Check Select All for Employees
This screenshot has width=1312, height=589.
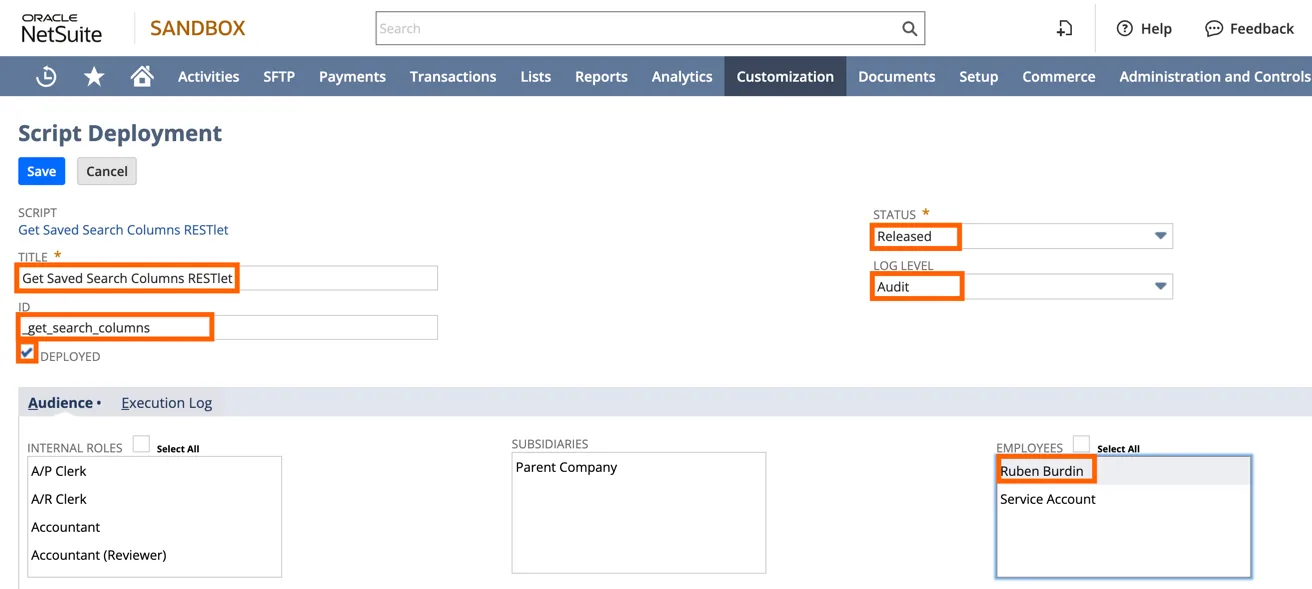coord(1081,444)
